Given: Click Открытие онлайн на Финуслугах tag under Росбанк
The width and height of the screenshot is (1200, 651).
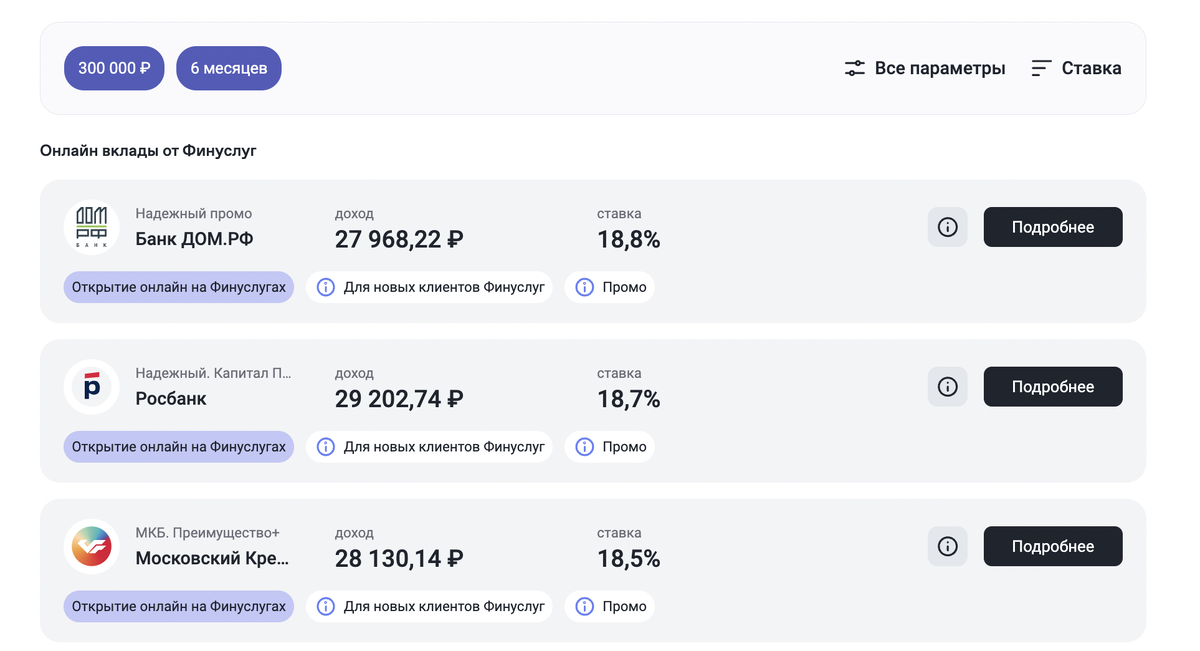Looking at the screenshot, I should click(x=179, y=447).
